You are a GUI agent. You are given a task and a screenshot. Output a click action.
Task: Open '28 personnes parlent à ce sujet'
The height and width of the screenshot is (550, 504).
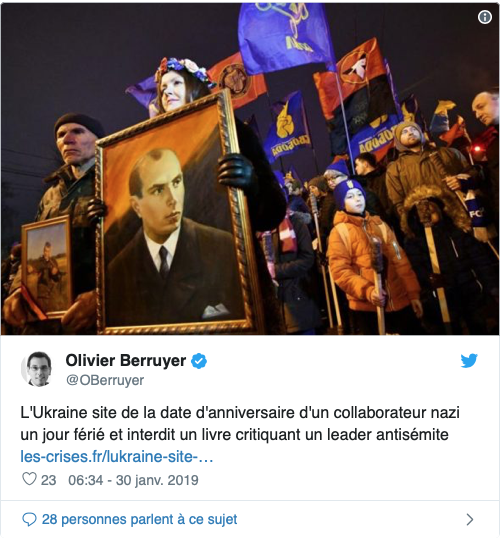click(140, 519)
